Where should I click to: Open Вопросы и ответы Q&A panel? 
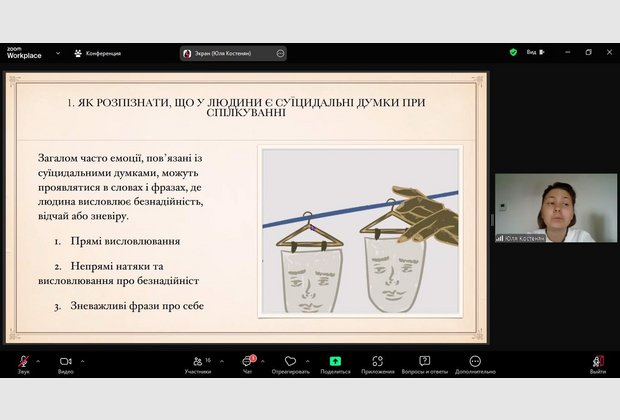[424, 362]
